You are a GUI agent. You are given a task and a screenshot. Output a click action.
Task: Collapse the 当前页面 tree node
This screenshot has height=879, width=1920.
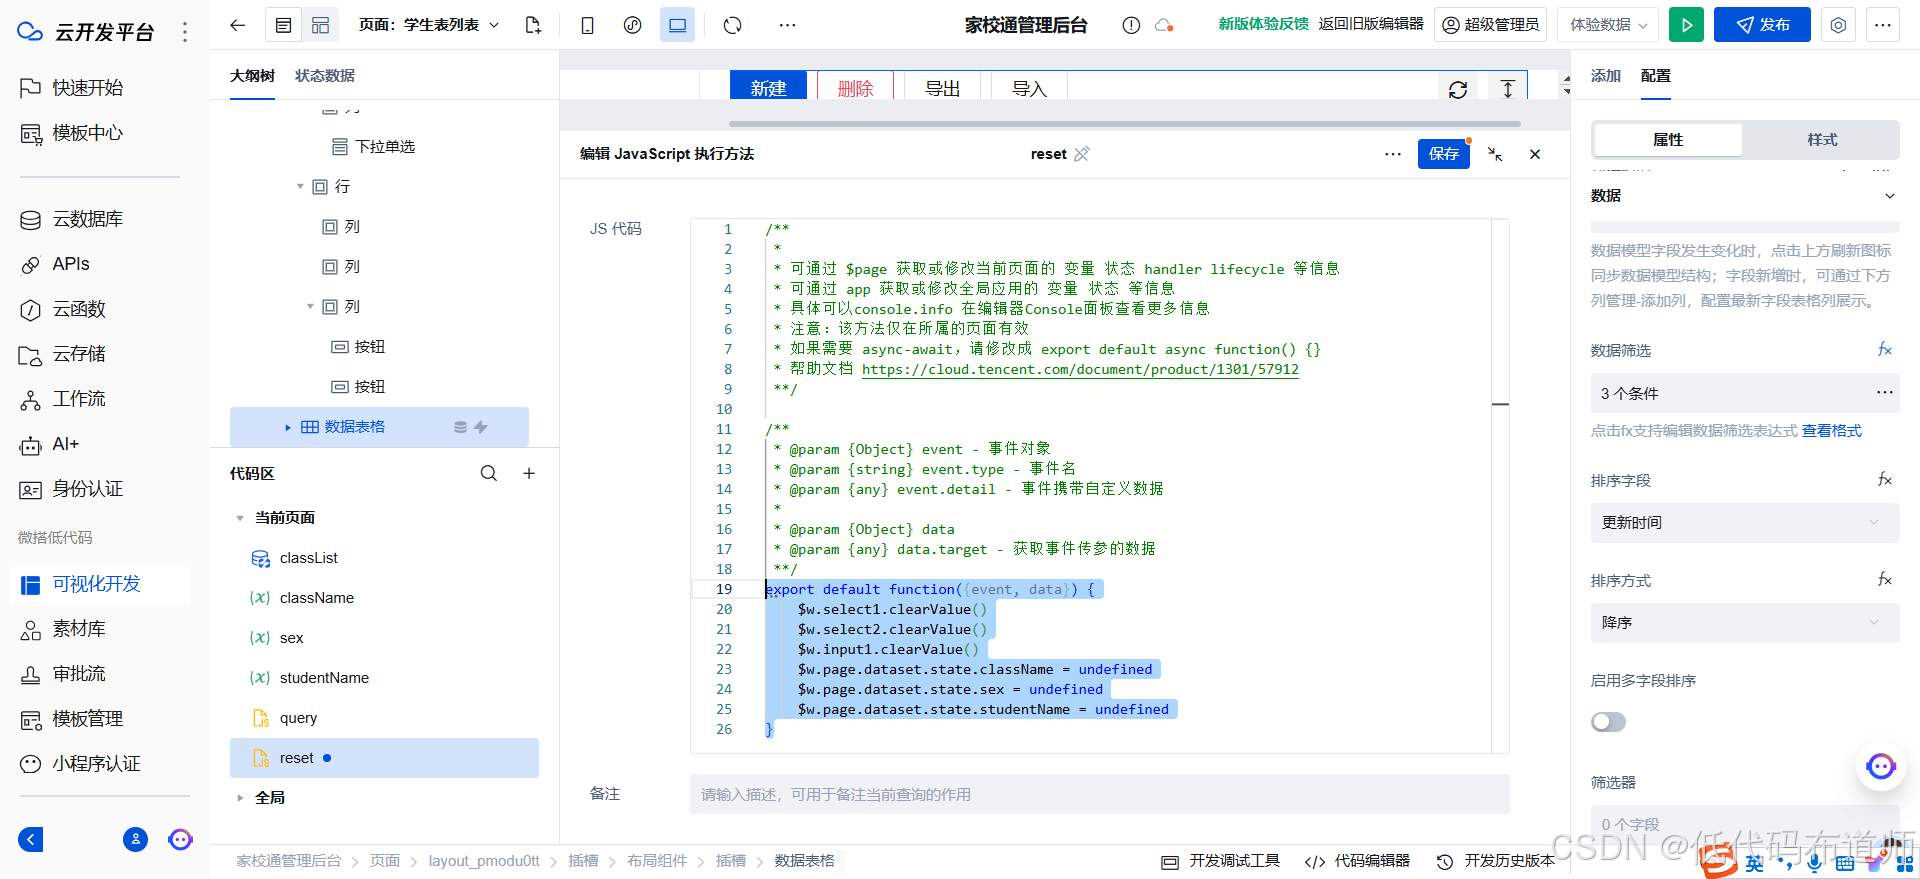click(240, 518)
